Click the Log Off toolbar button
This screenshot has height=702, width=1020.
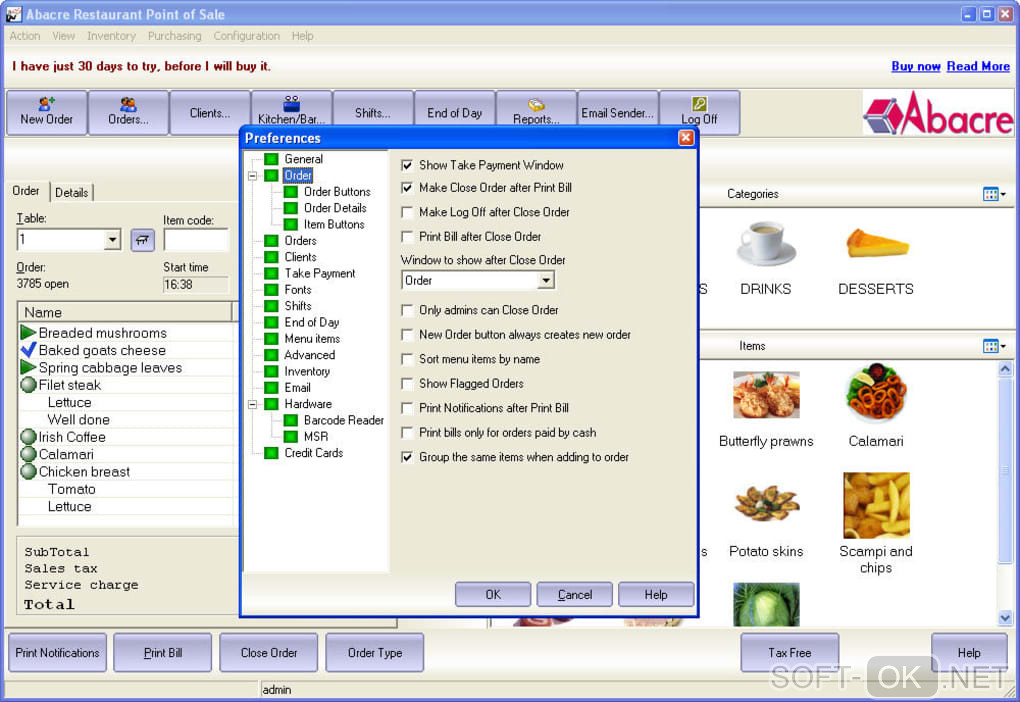(x=699, y=113)
